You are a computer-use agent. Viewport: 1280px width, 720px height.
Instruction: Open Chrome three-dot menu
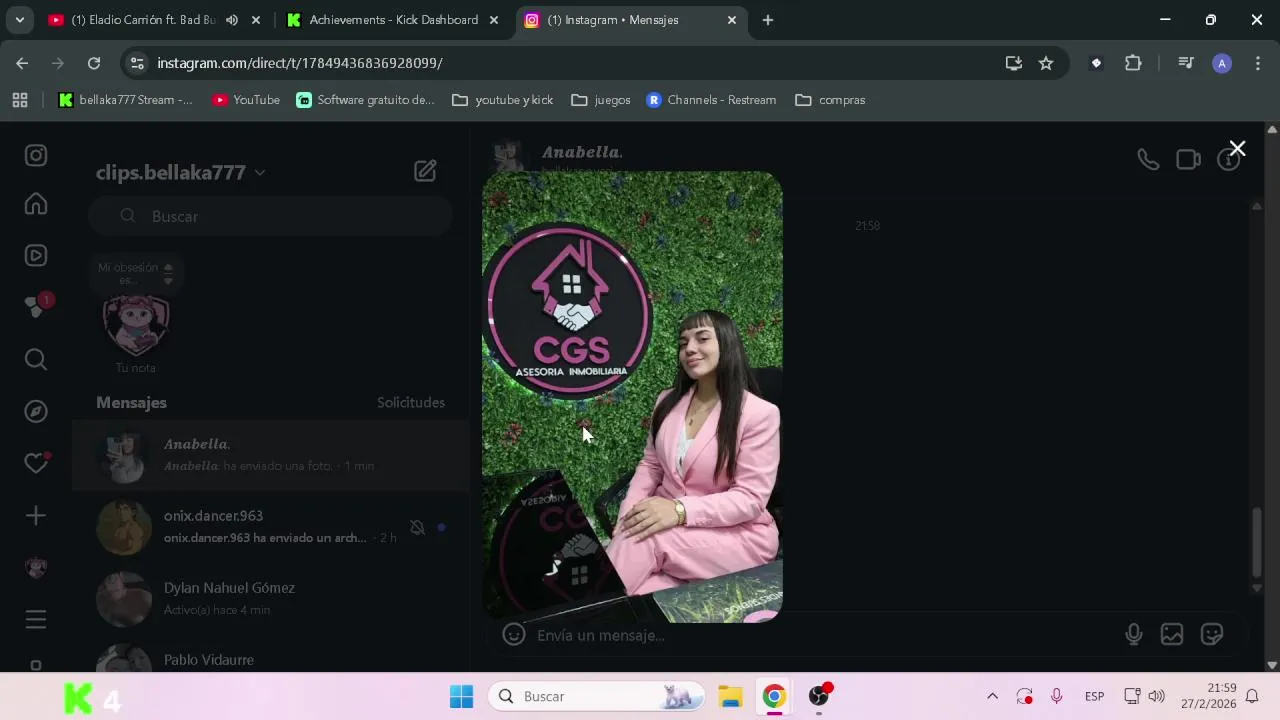point(1258,63)
